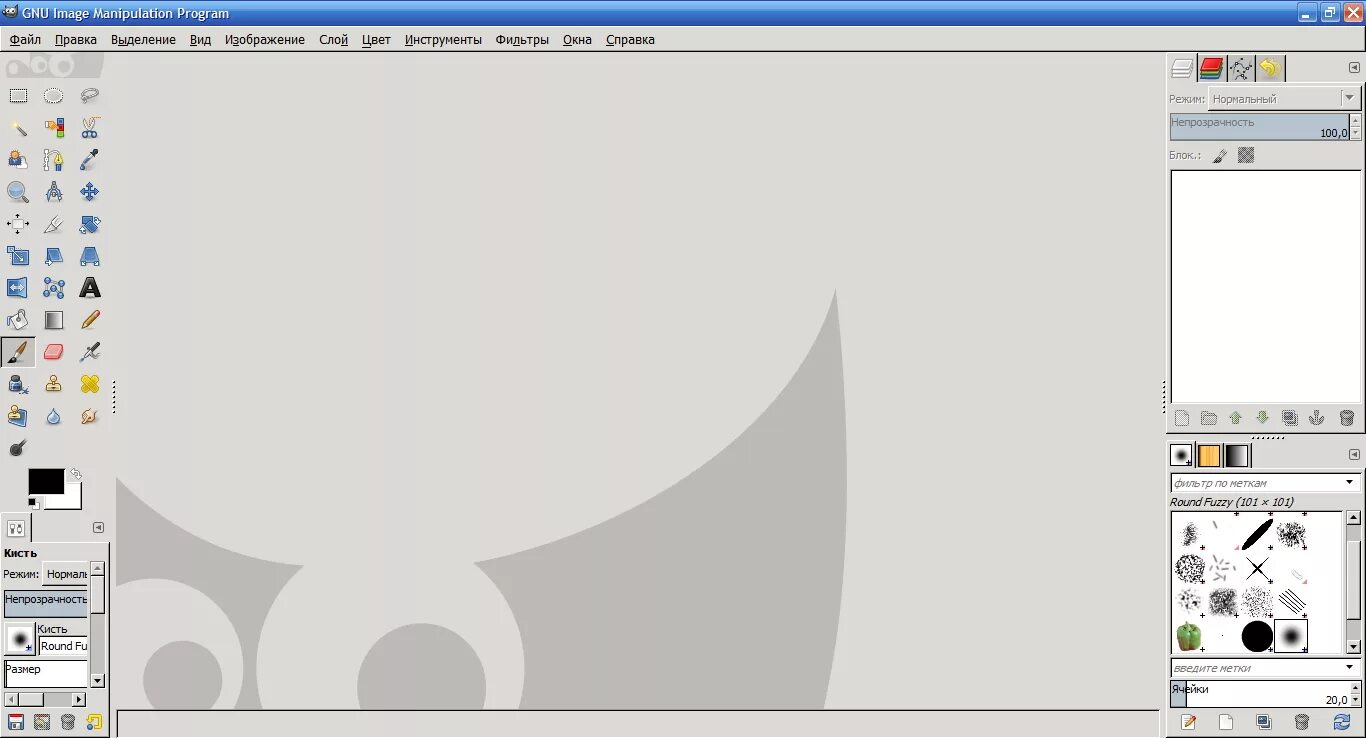Toggle lock pixels brush icon
The image size is (1366, 738).
[x=1219, y=156]
